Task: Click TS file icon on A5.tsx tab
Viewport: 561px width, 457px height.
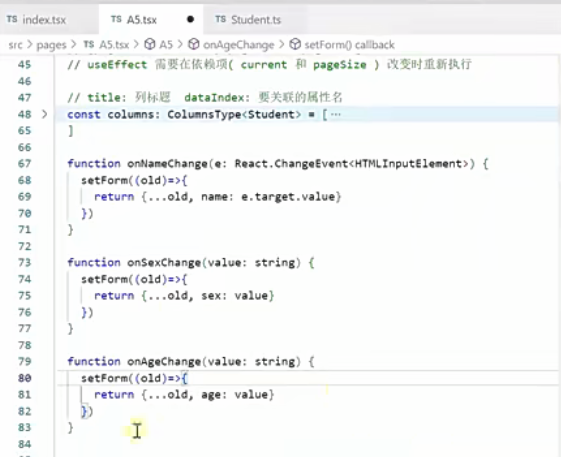Action: click(x=116, y=19)
